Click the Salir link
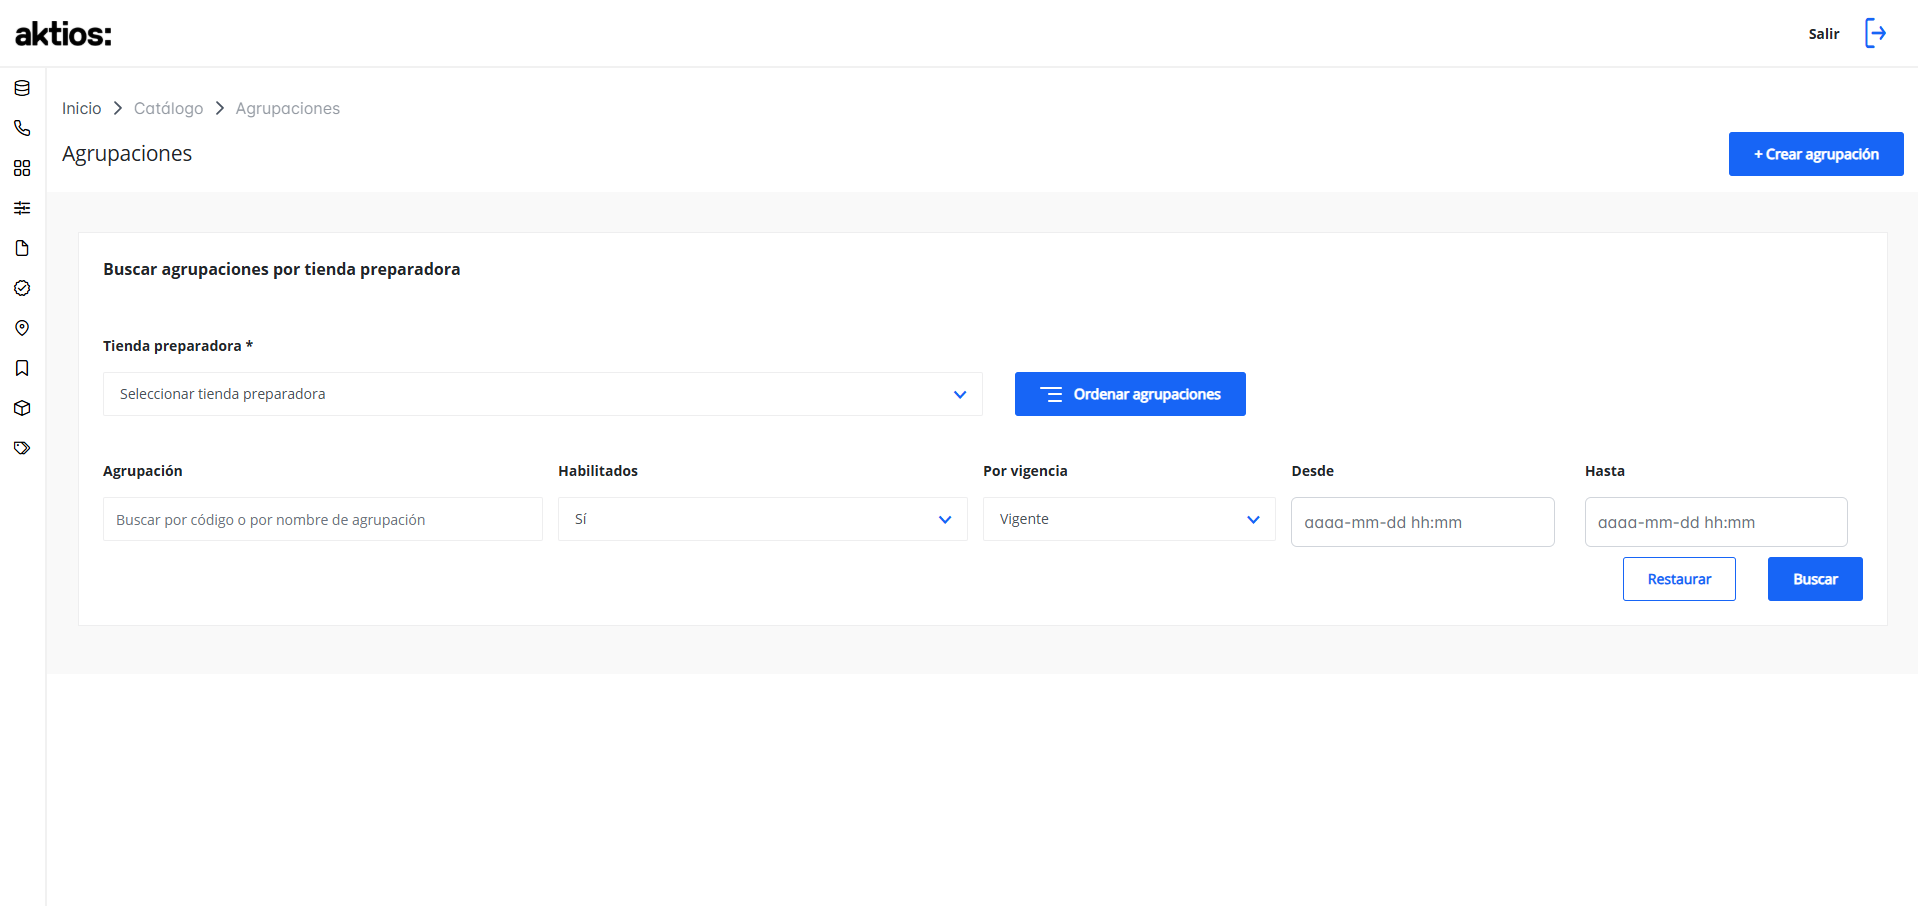Screen dimensions: 1918x906 coord(1823,34)
